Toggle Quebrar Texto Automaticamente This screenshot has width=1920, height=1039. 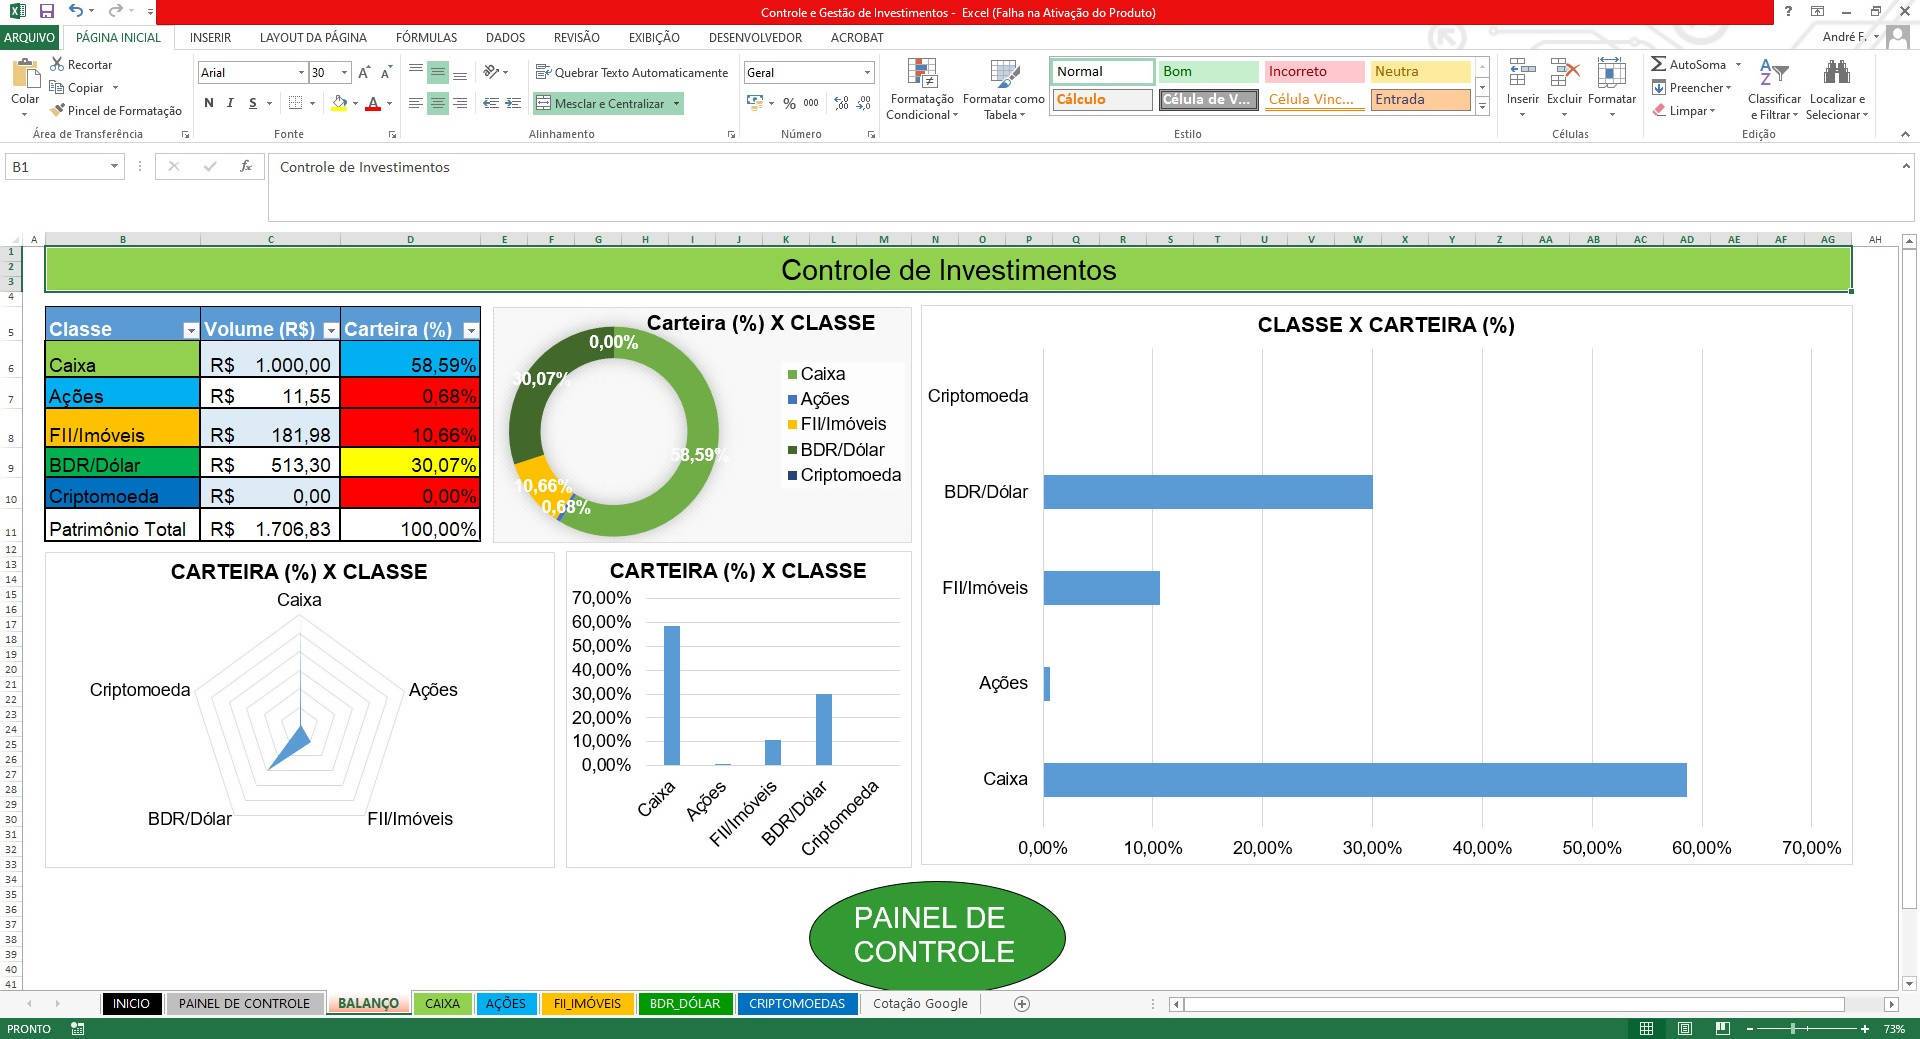click(x=631, y=72)
